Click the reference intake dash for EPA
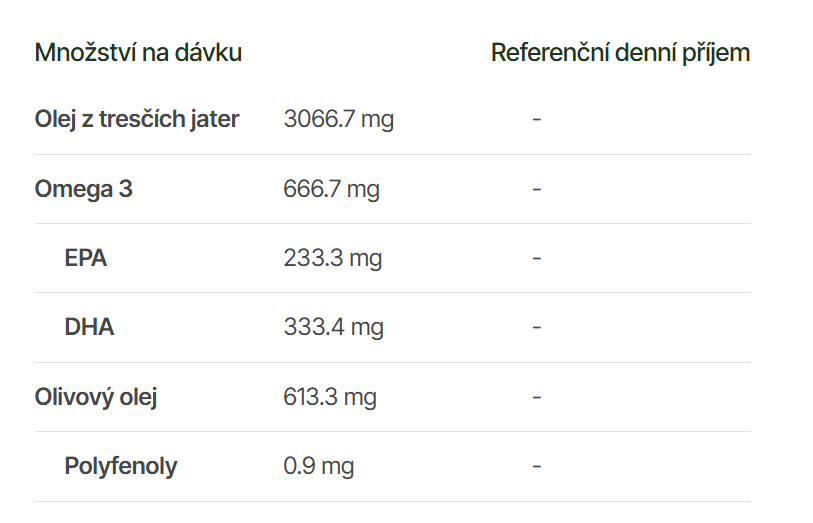The width and height of the screenshot is (813, 523). coord(537,258)
